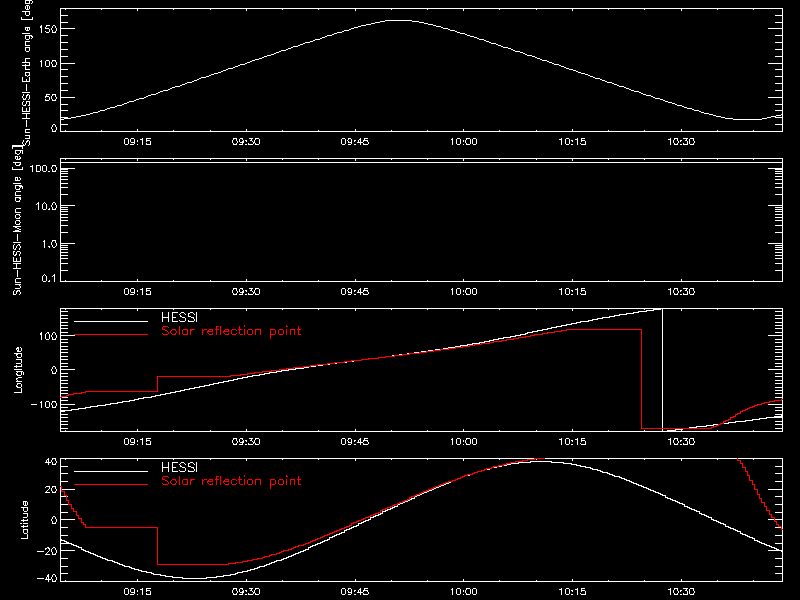Click the HESSI legend label in Longitude plot

point(179,317)
